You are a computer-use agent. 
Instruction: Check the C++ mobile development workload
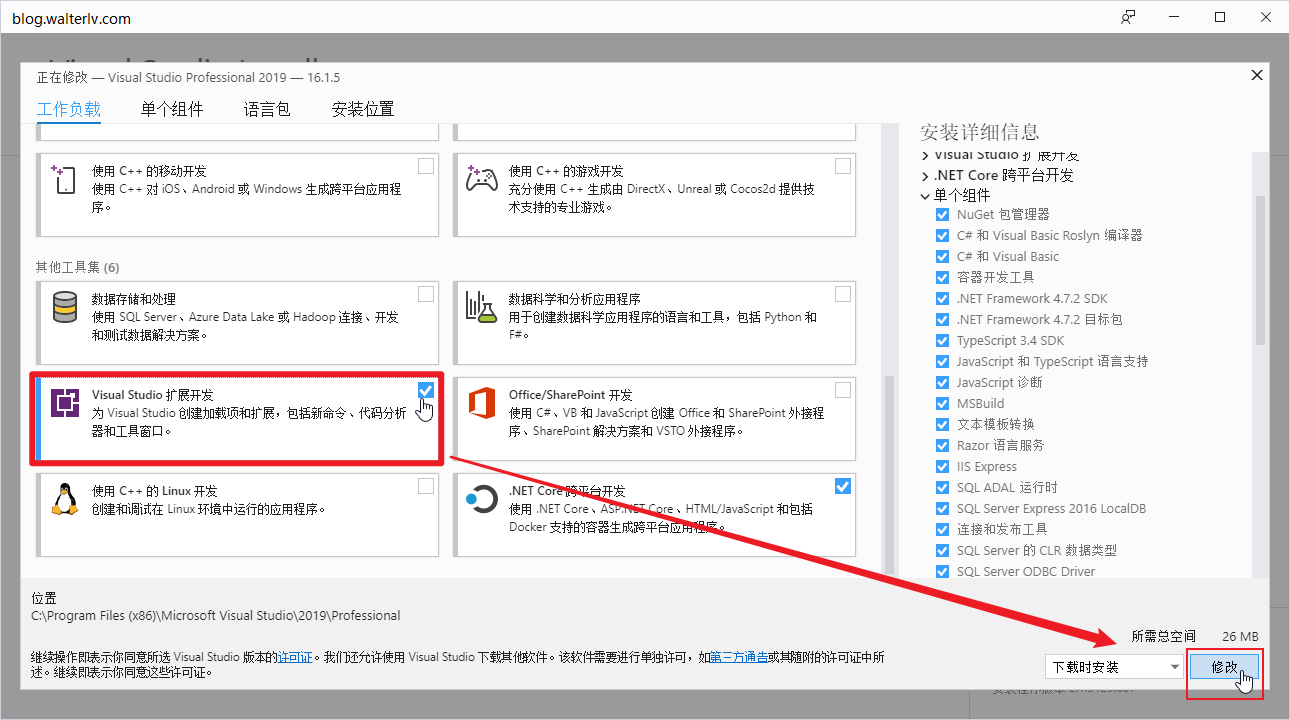426,166
